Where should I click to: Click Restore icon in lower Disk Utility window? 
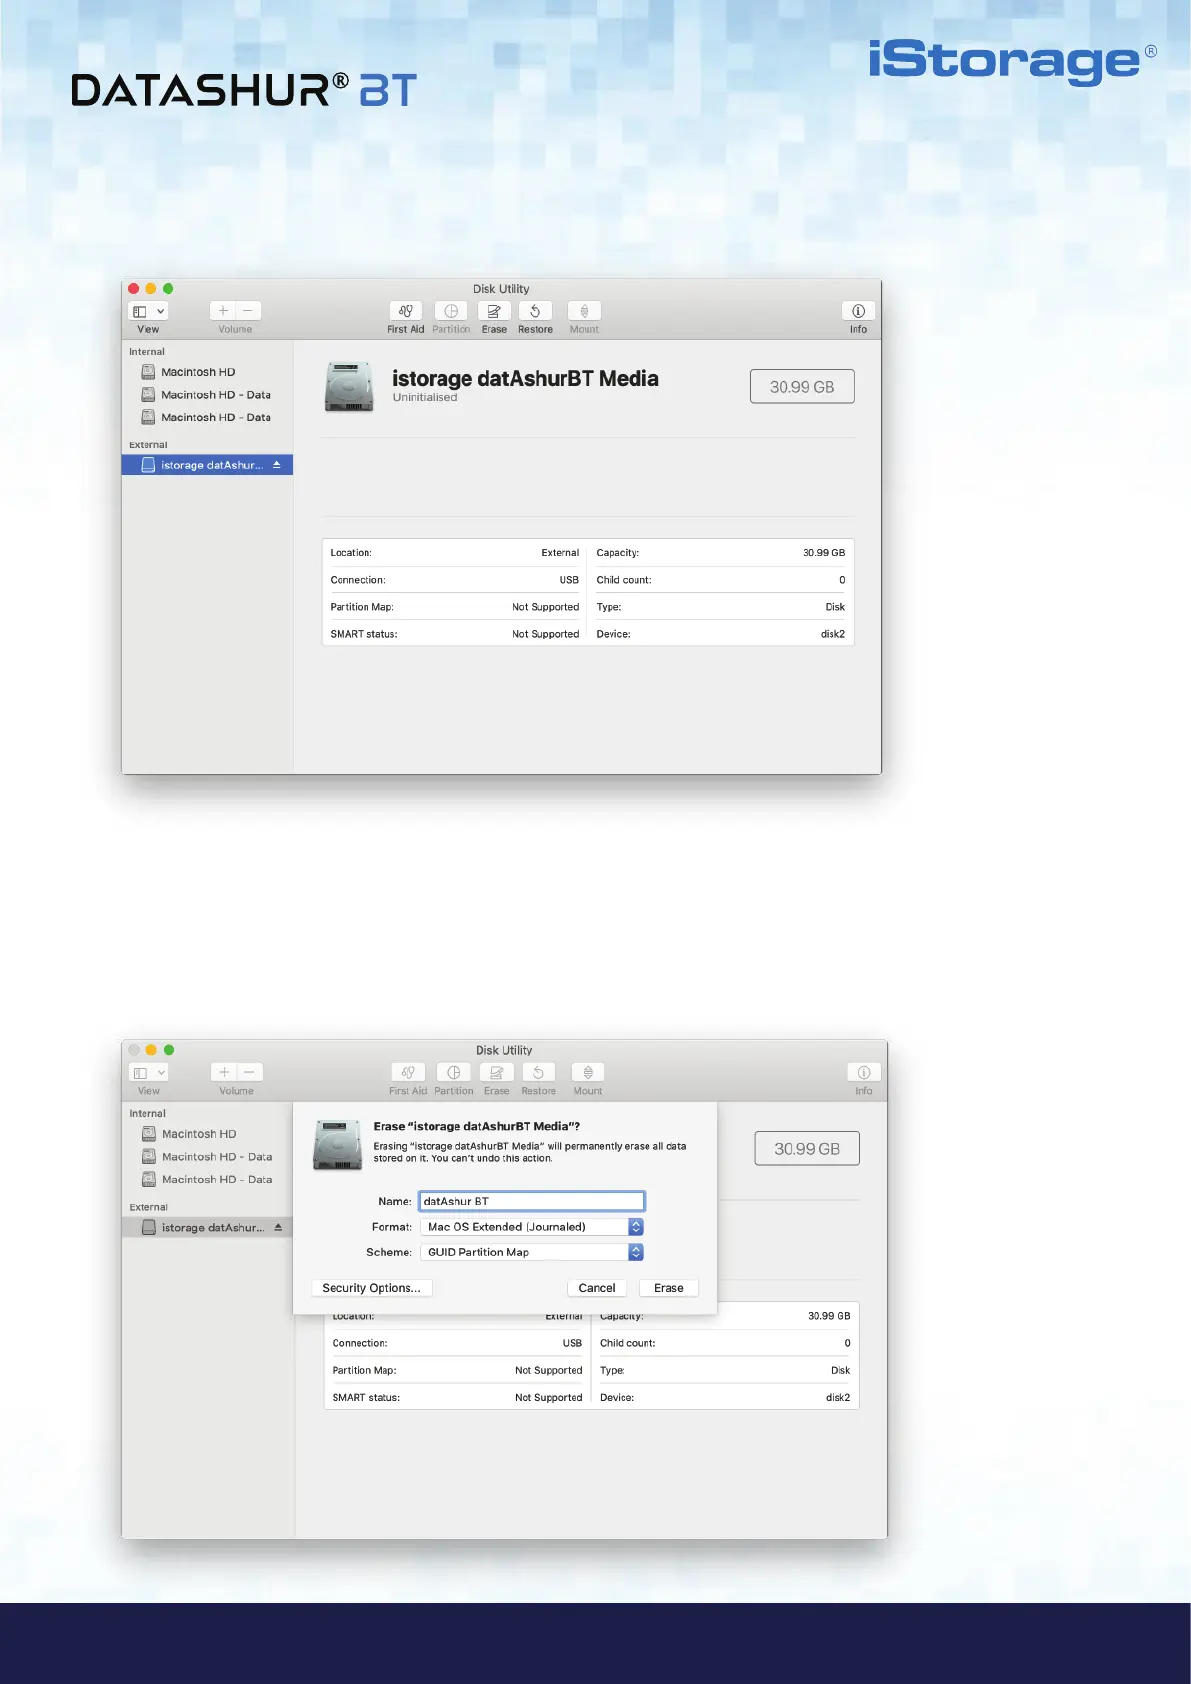(538, 1072)
